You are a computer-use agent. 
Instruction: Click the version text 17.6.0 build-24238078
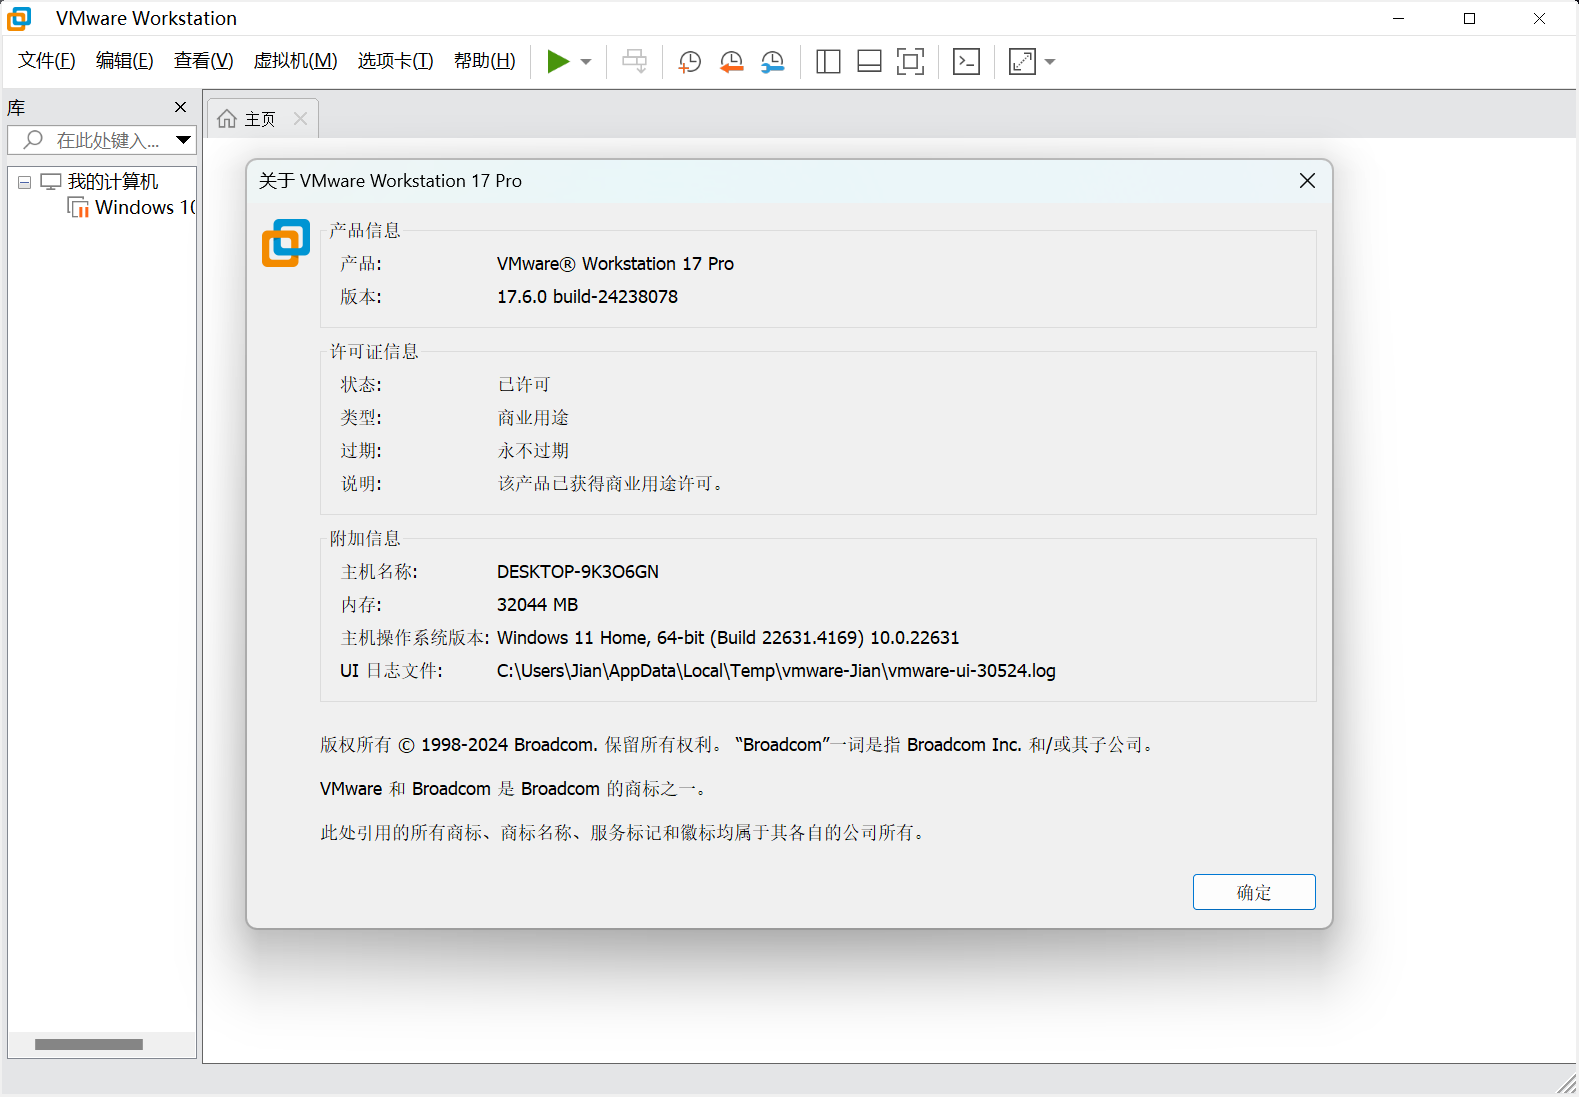[x=587, y=297]
